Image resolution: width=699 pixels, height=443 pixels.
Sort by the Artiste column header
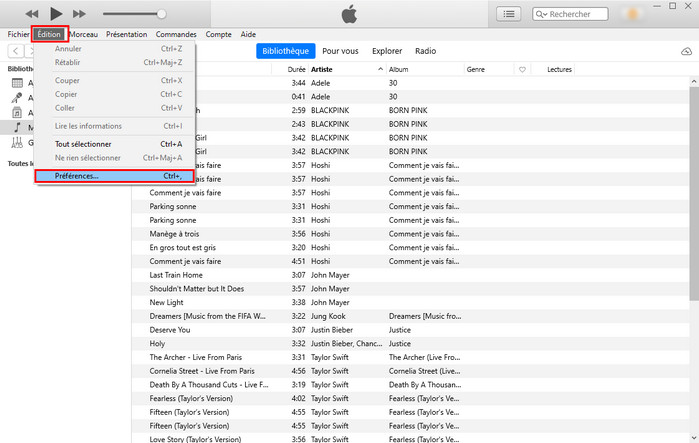pos(322,69)
